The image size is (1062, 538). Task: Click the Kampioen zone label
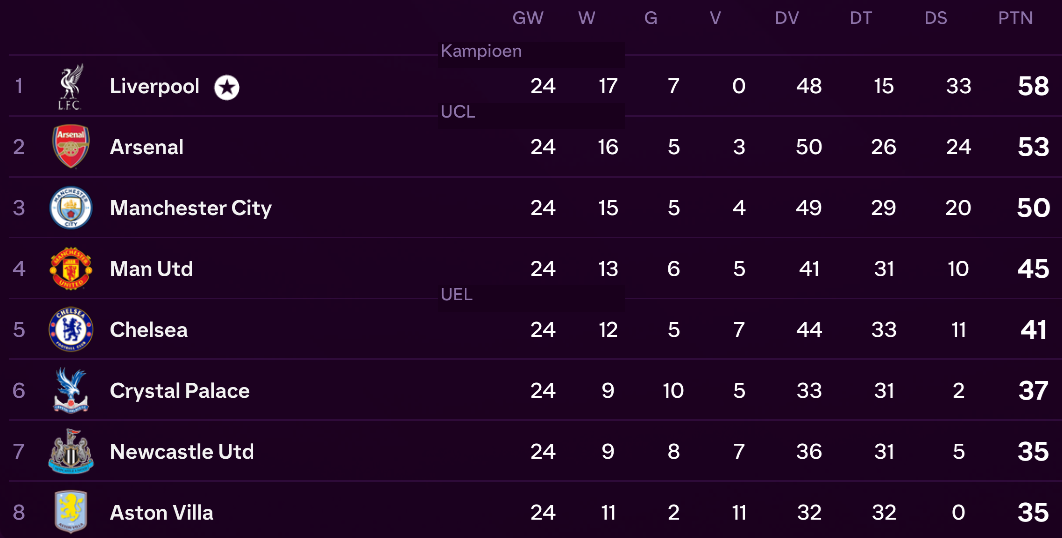coord(481,51)
